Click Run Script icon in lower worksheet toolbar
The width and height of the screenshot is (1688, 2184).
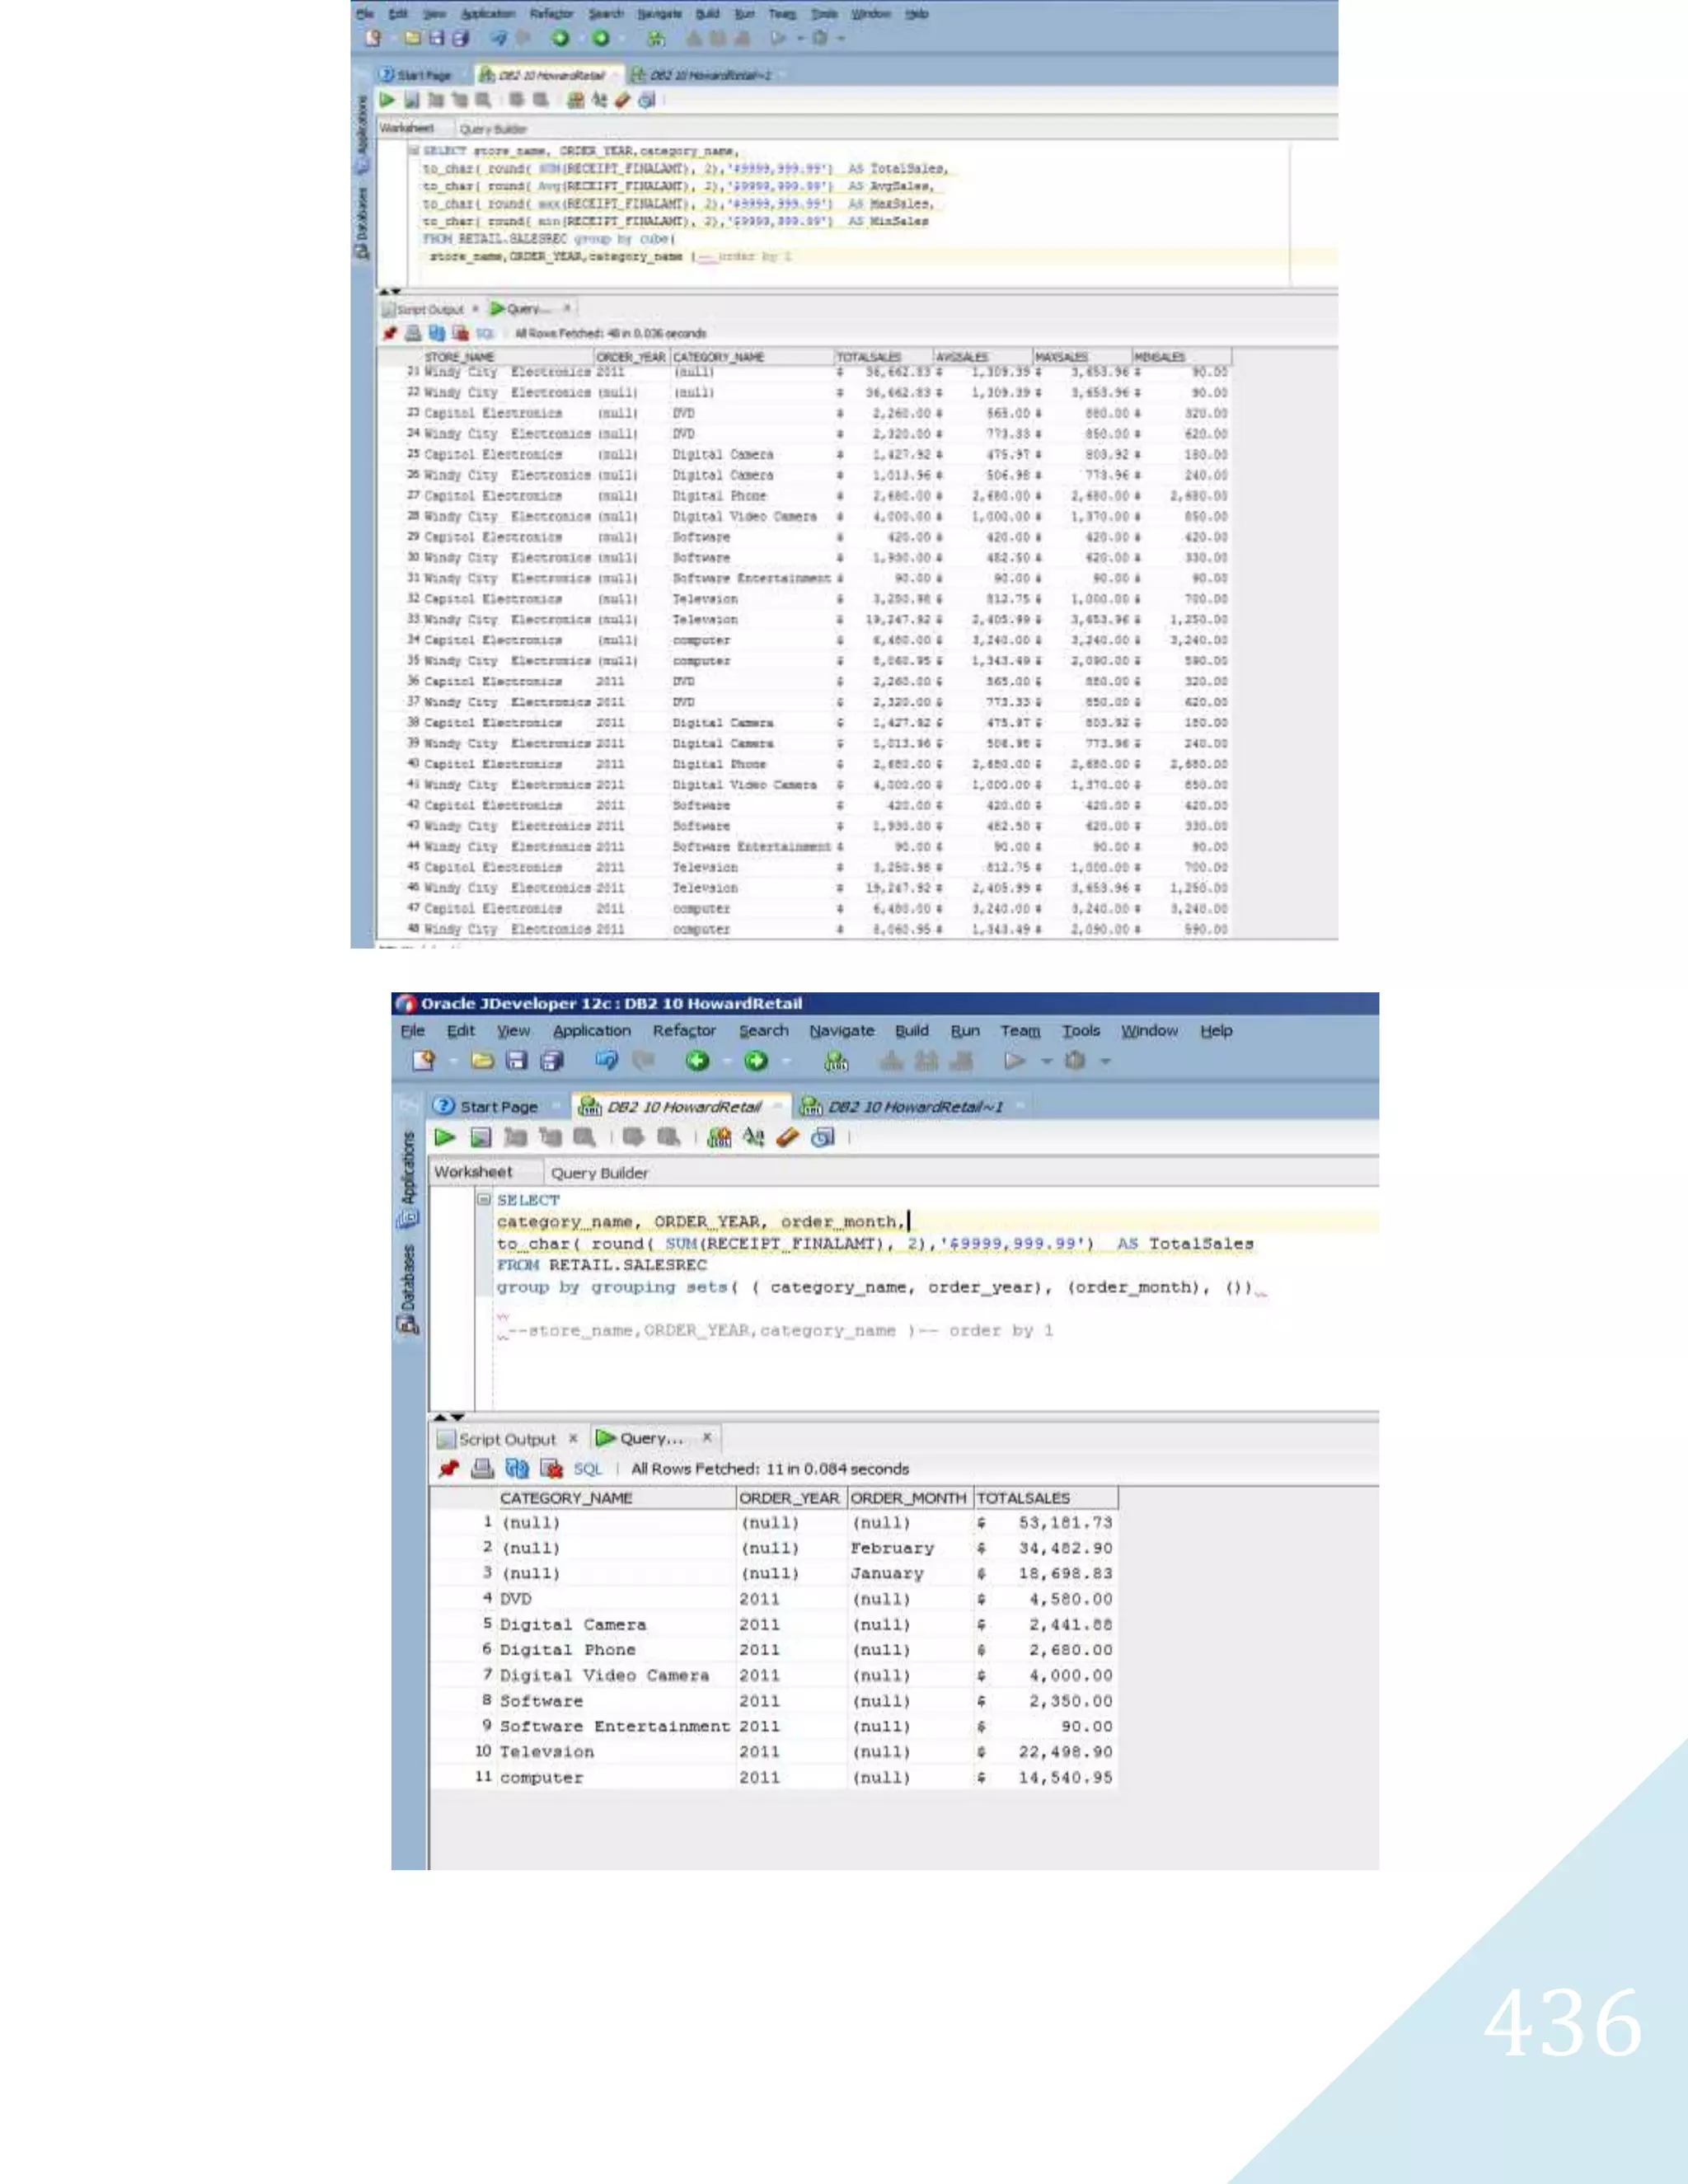[481, 1137]
